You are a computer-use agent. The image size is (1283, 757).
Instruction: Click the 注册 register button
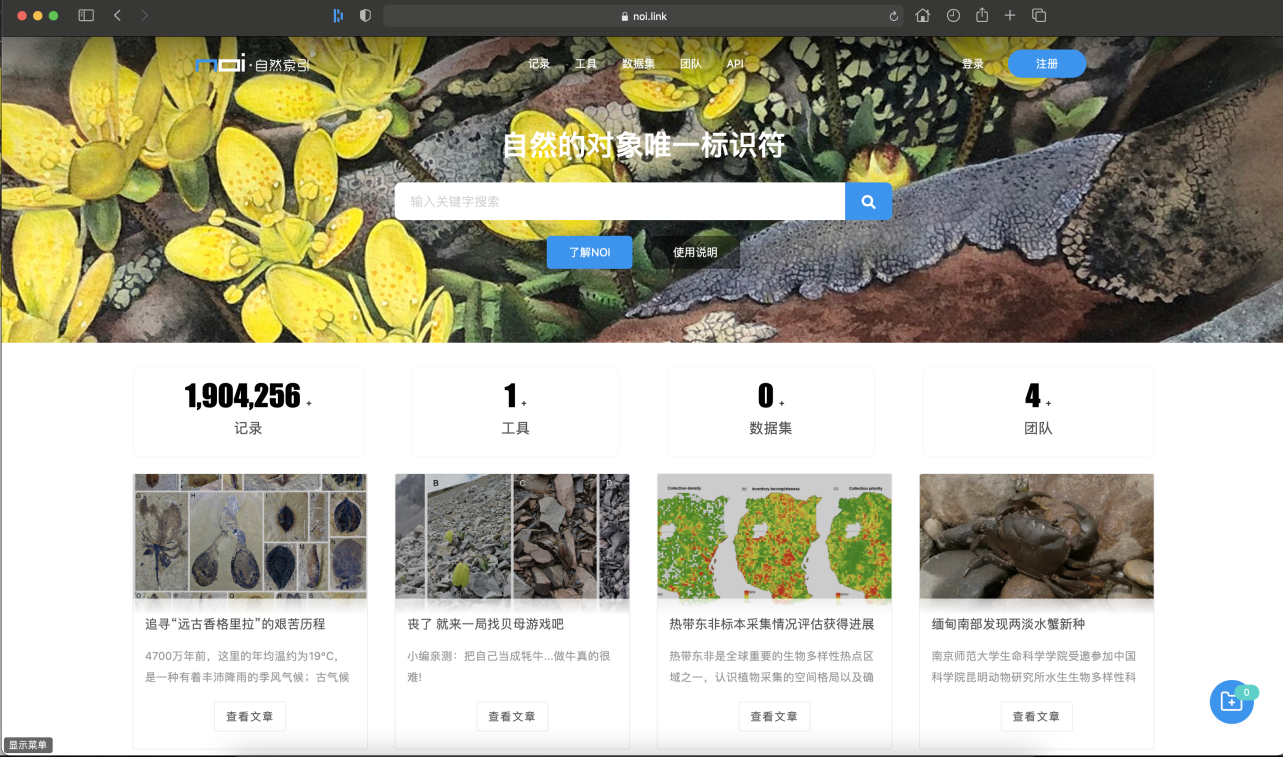point(1046,64)
